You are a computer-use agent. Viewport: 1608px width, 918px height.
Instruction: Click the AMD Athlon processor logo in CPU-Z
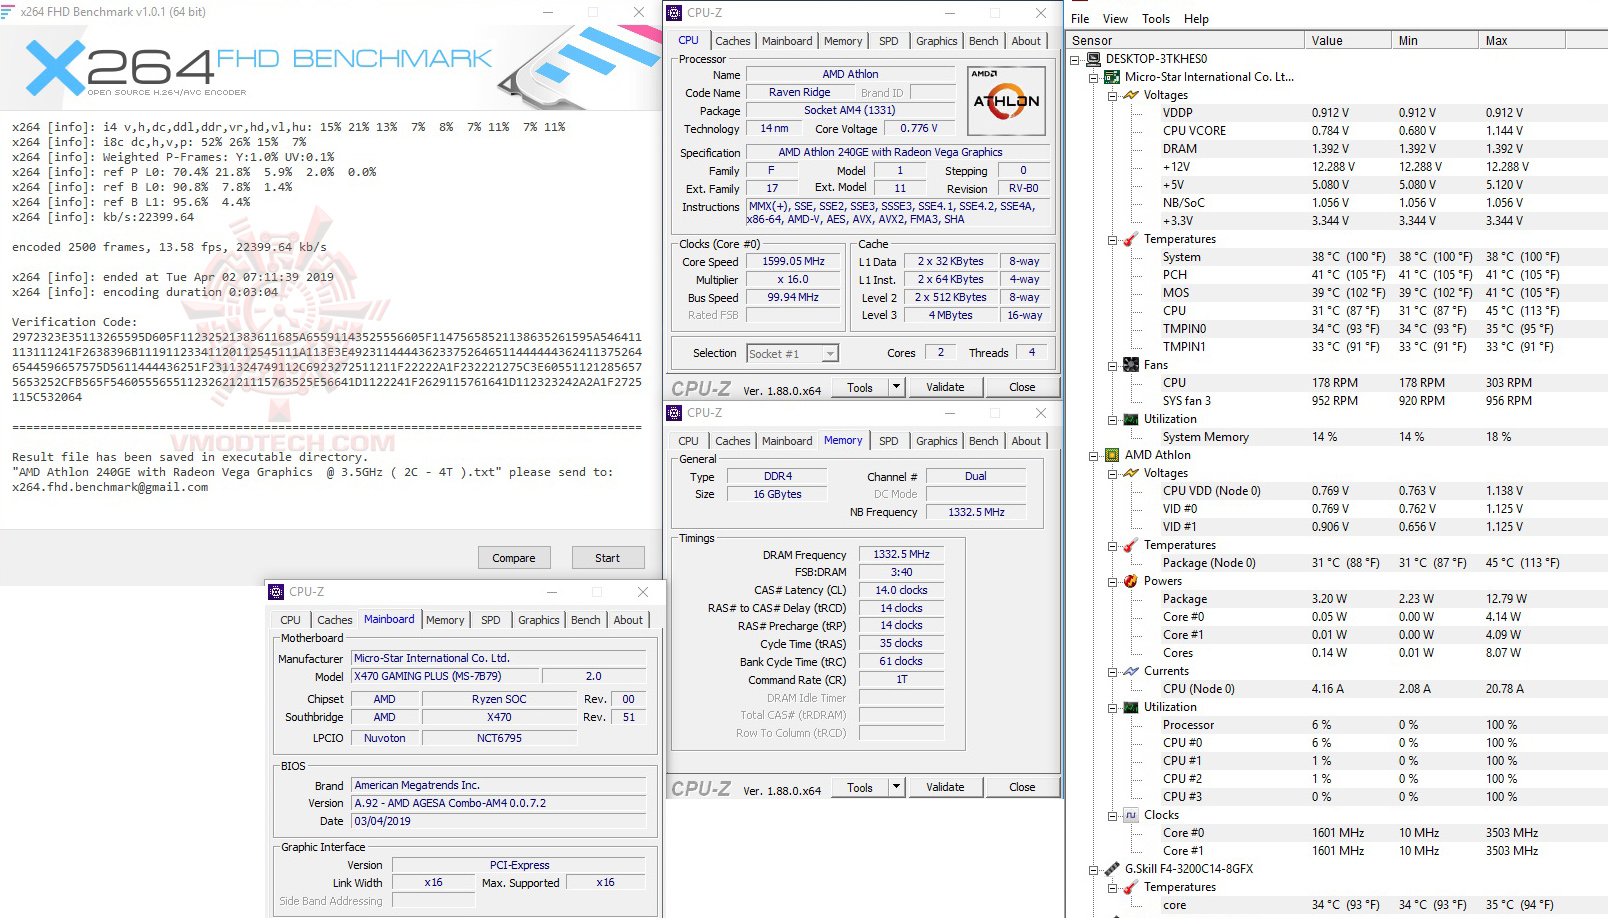pos(1006,100)
